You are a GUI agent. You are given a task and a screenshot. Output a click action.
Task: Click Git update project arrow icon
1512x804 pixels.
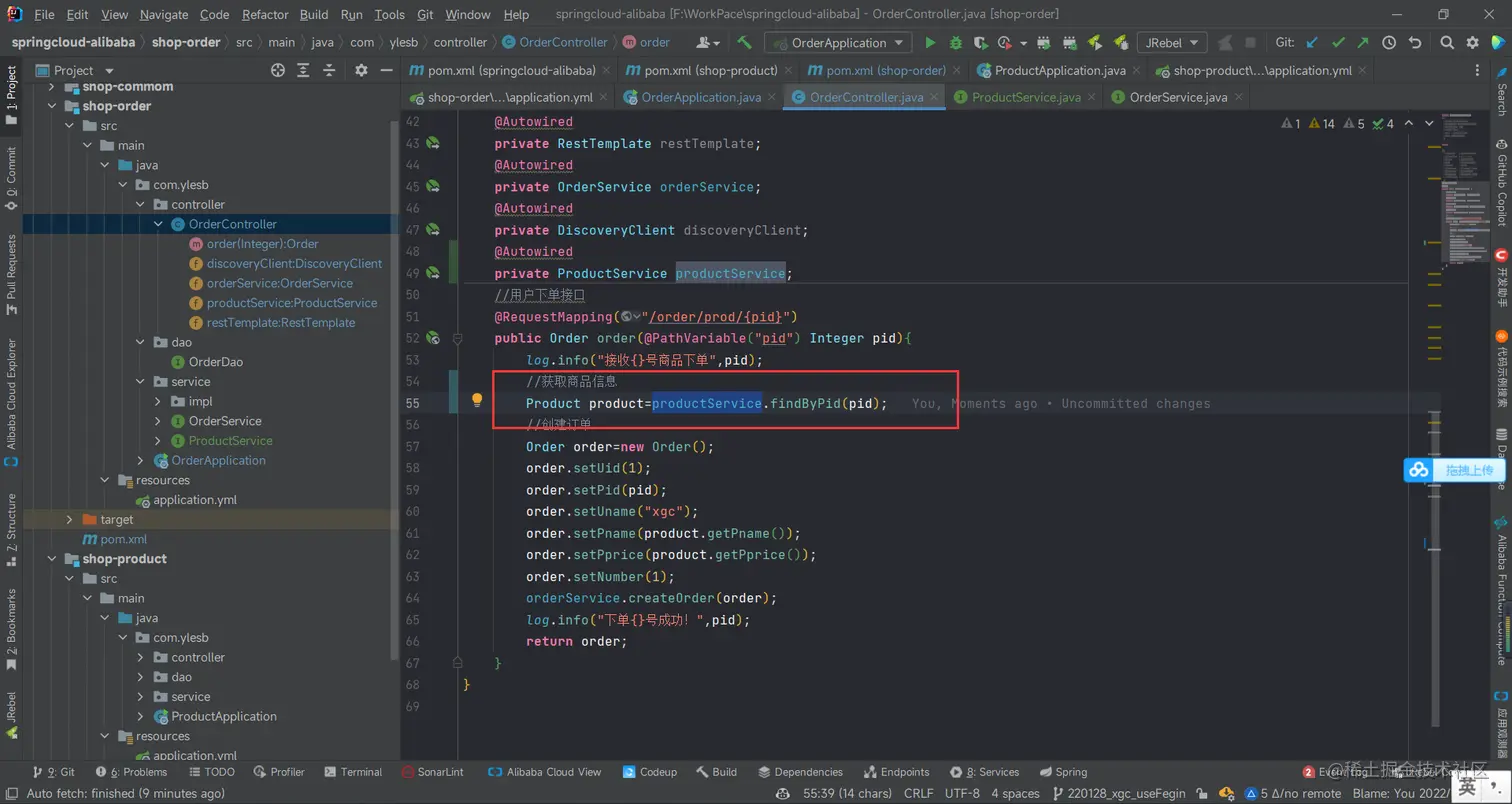1312,43
